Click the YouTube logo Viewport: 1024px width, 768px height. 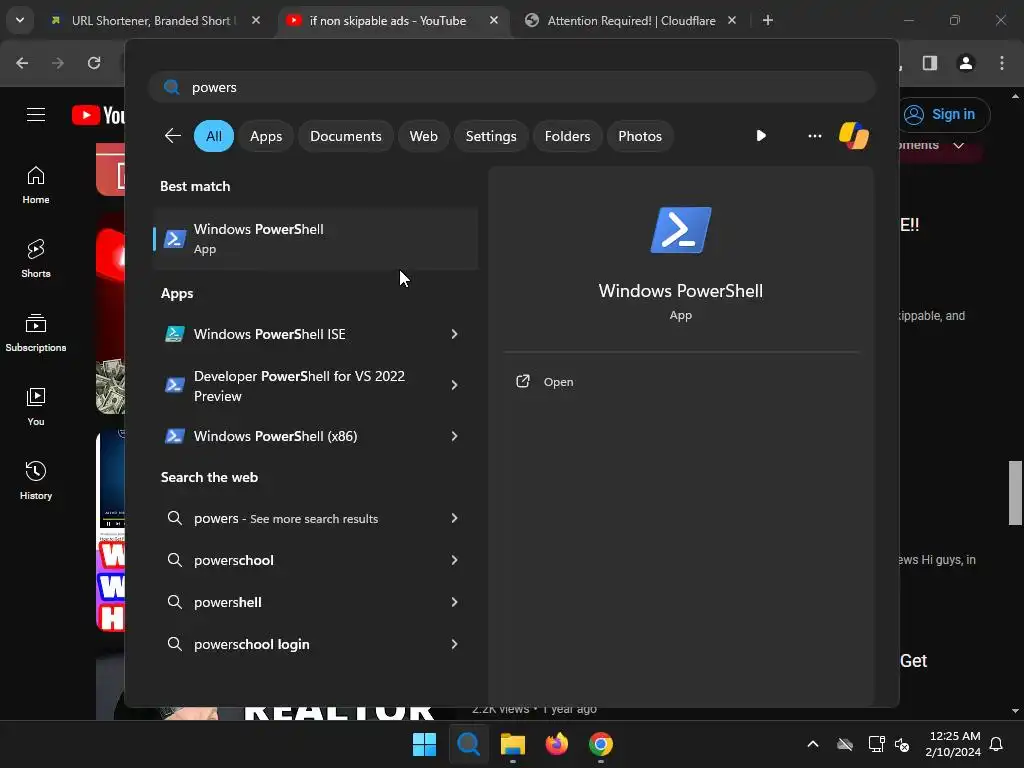pos(99,115)
